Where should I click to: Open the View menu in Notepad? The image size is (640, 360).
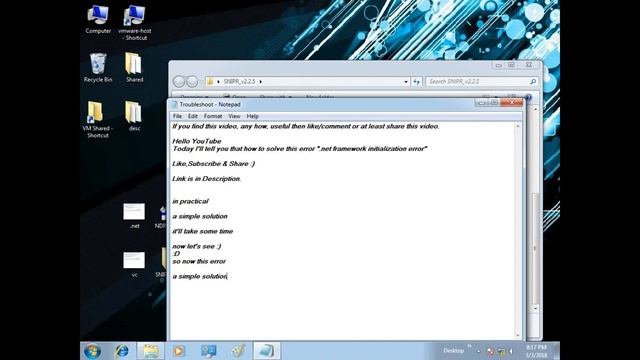point(234,116)
